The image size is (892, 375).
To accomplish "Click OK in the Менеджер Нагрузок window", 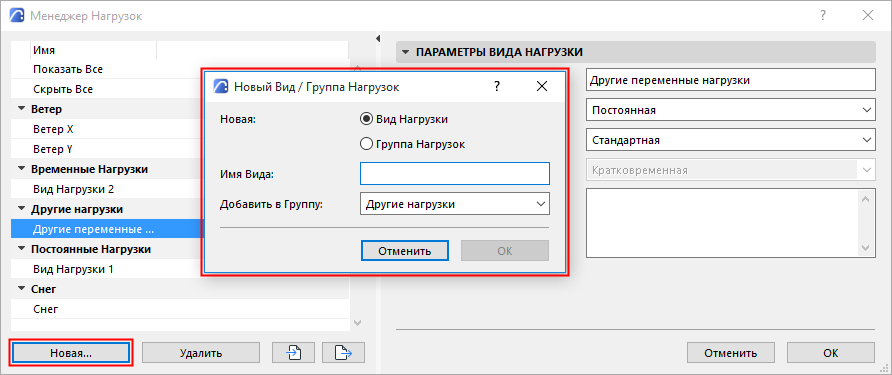I will tap(831, 353).
